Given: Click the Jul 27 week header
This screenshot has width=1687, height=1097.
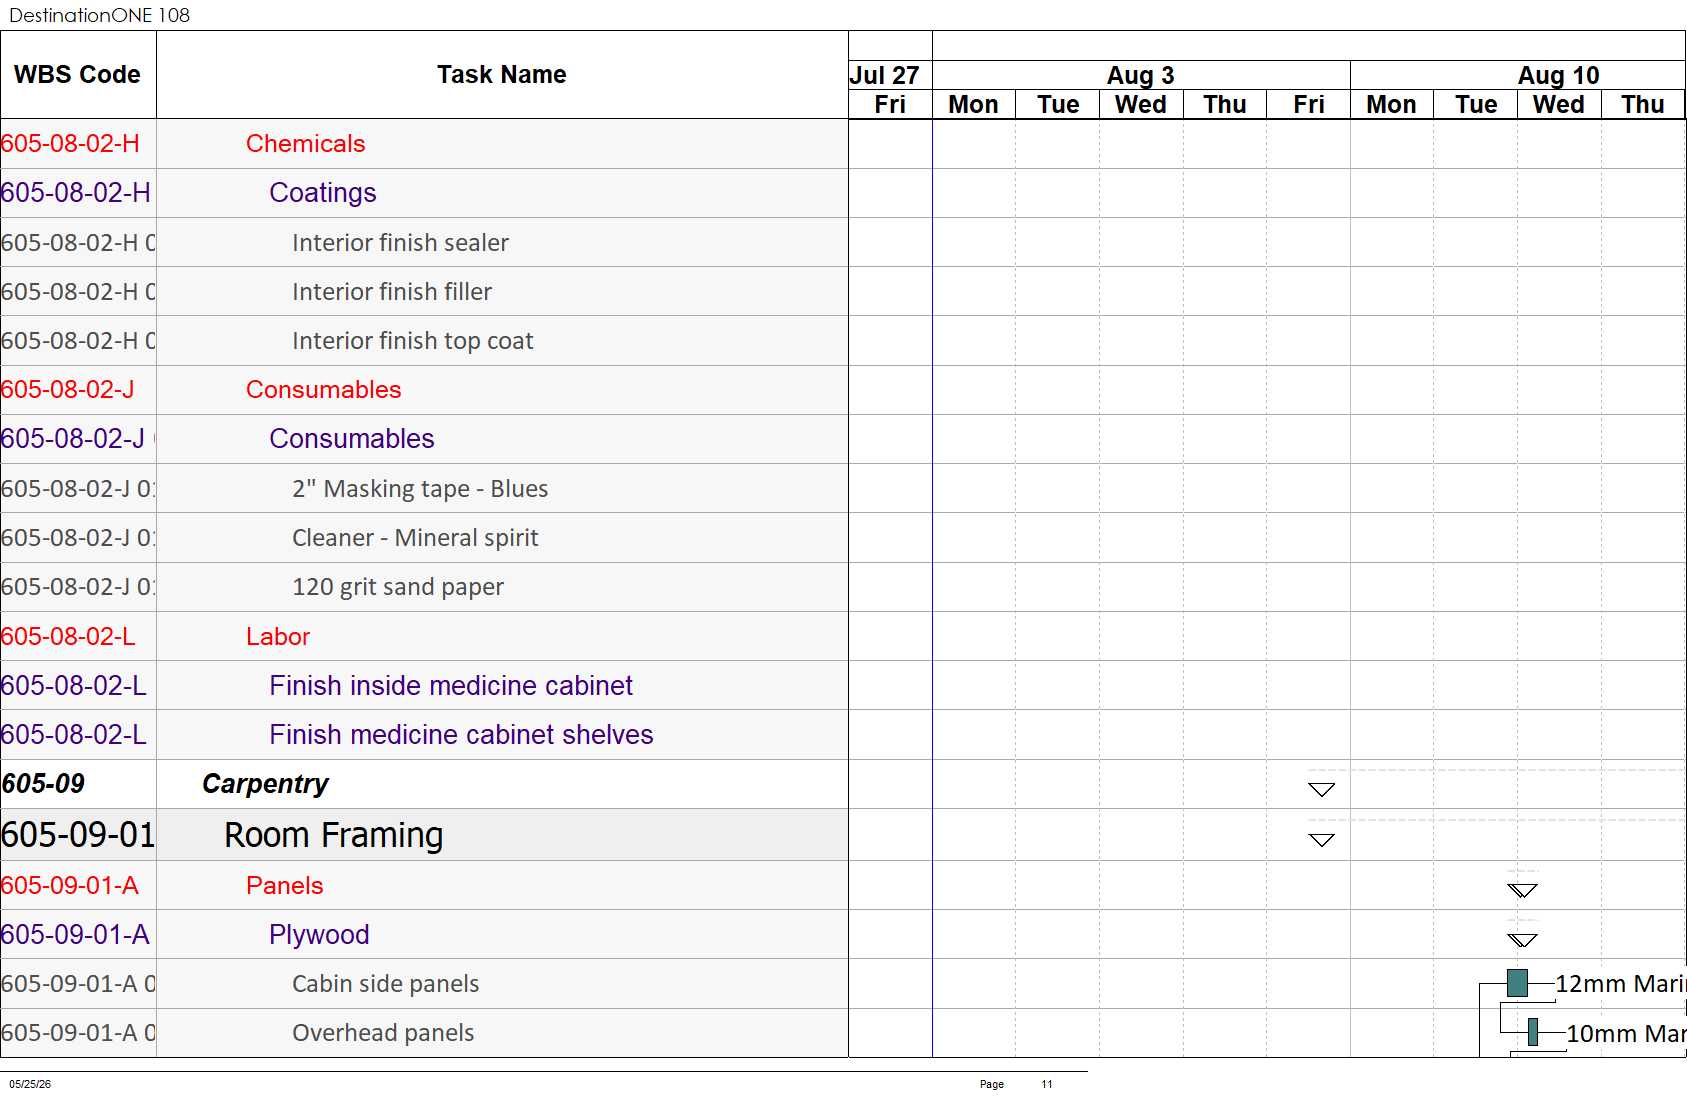Looking at the screenshot, I should 890,76.
